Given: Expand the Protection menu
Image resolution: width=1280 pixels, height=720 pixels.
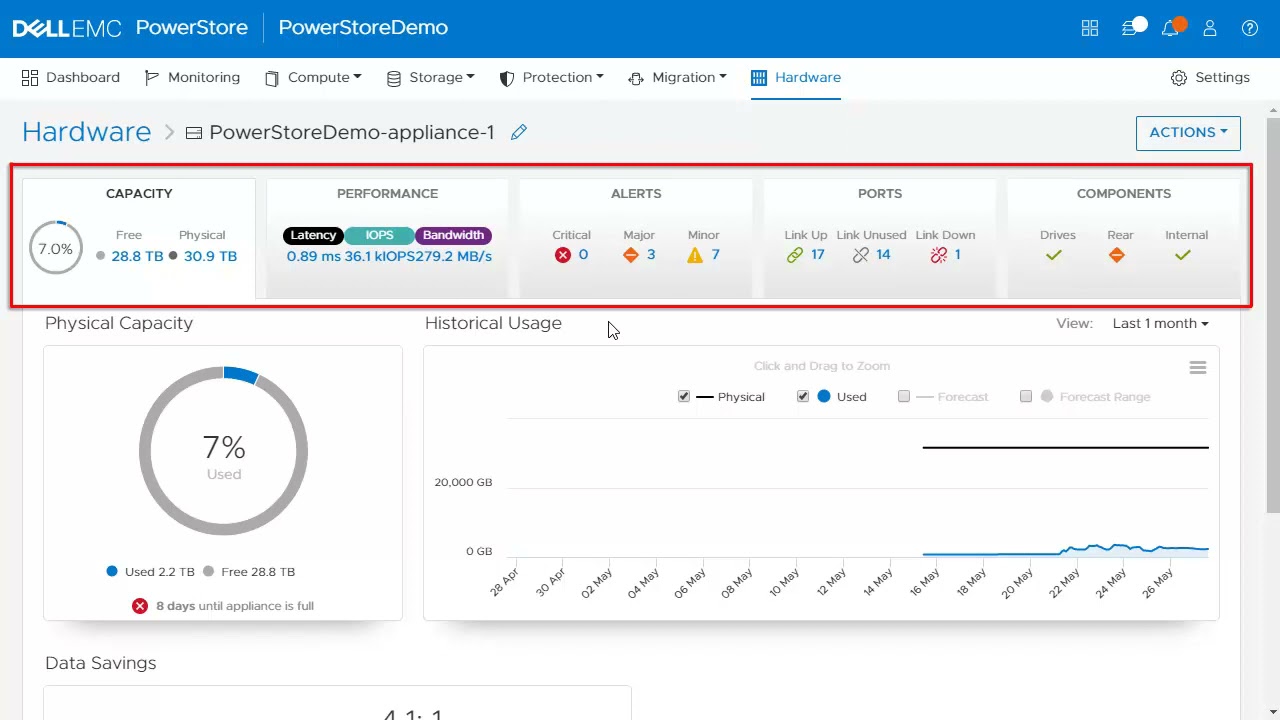Looking at the screenshot, I should coord(551,78).
